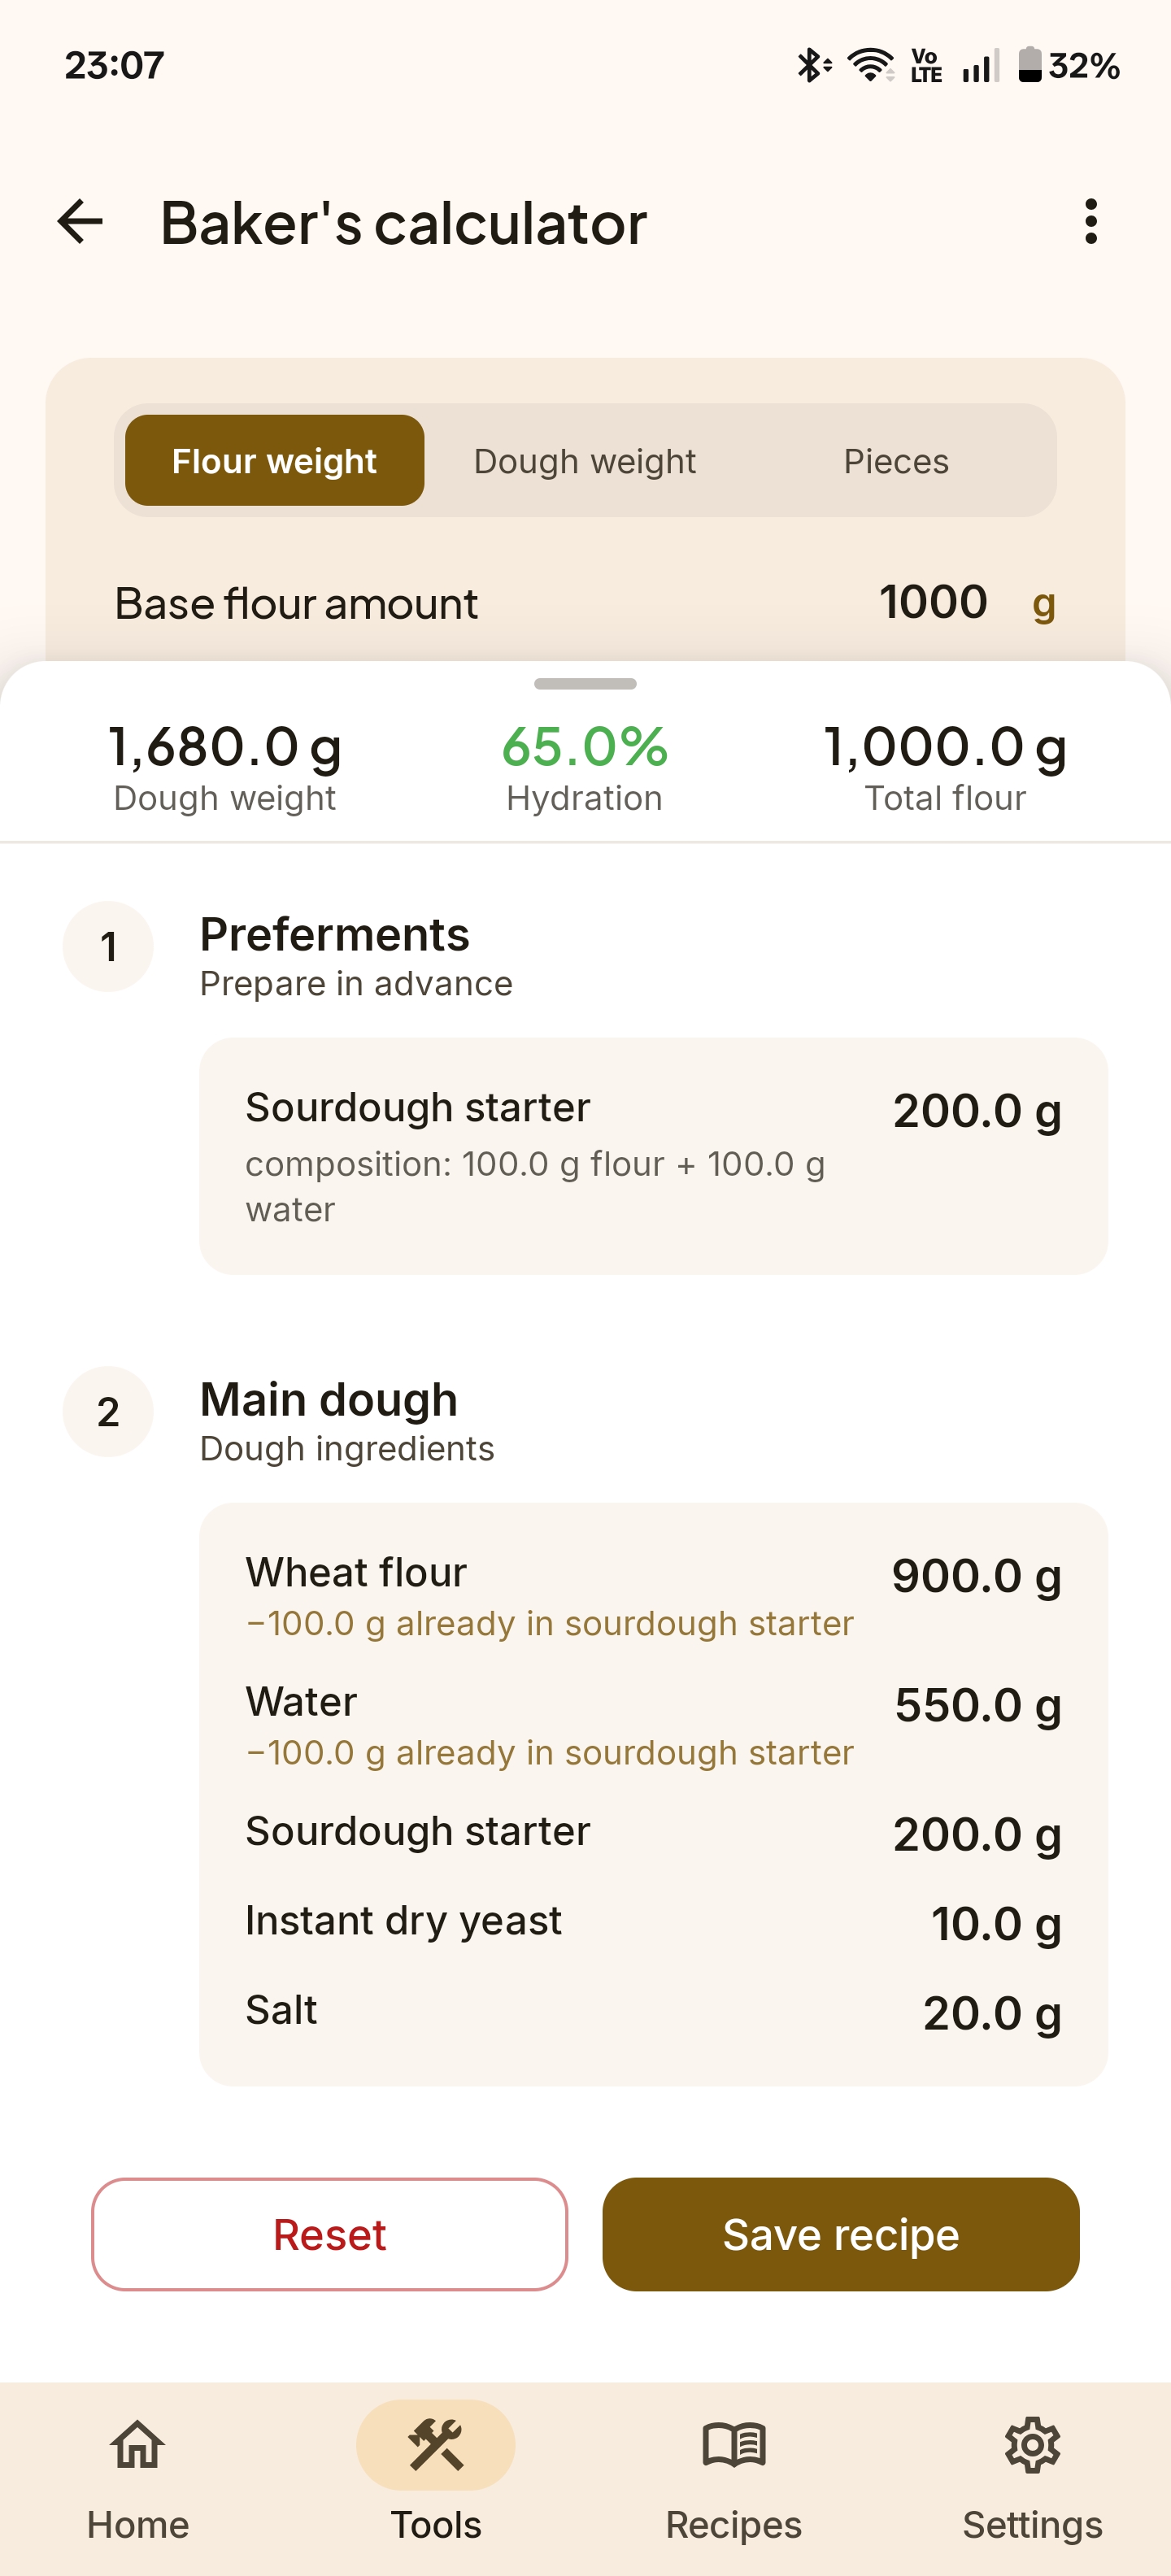
Task: Open Settings via gear icon
Action: click(1032, 2447)
